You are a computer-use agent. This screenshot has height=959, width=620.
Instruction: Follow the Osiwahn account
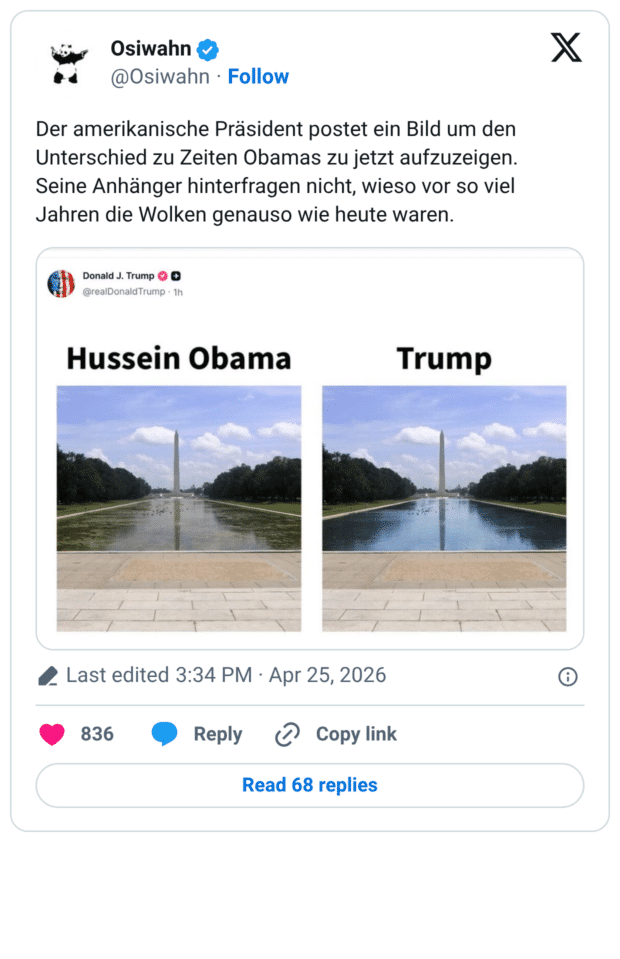(259, 76)
